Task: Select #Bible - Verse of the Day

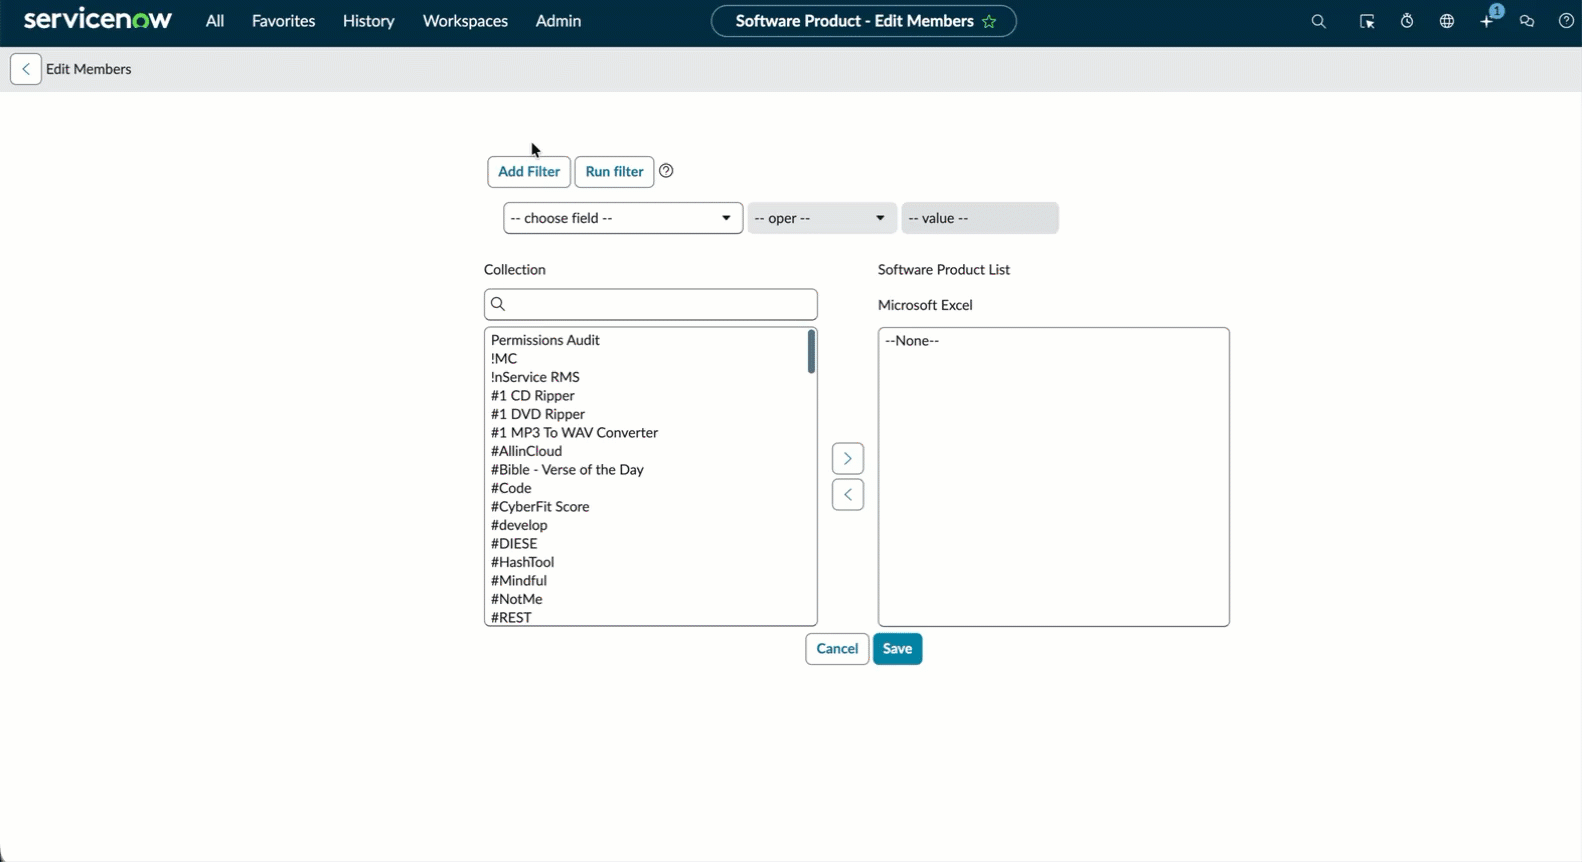Action: (x=567, y=470)
